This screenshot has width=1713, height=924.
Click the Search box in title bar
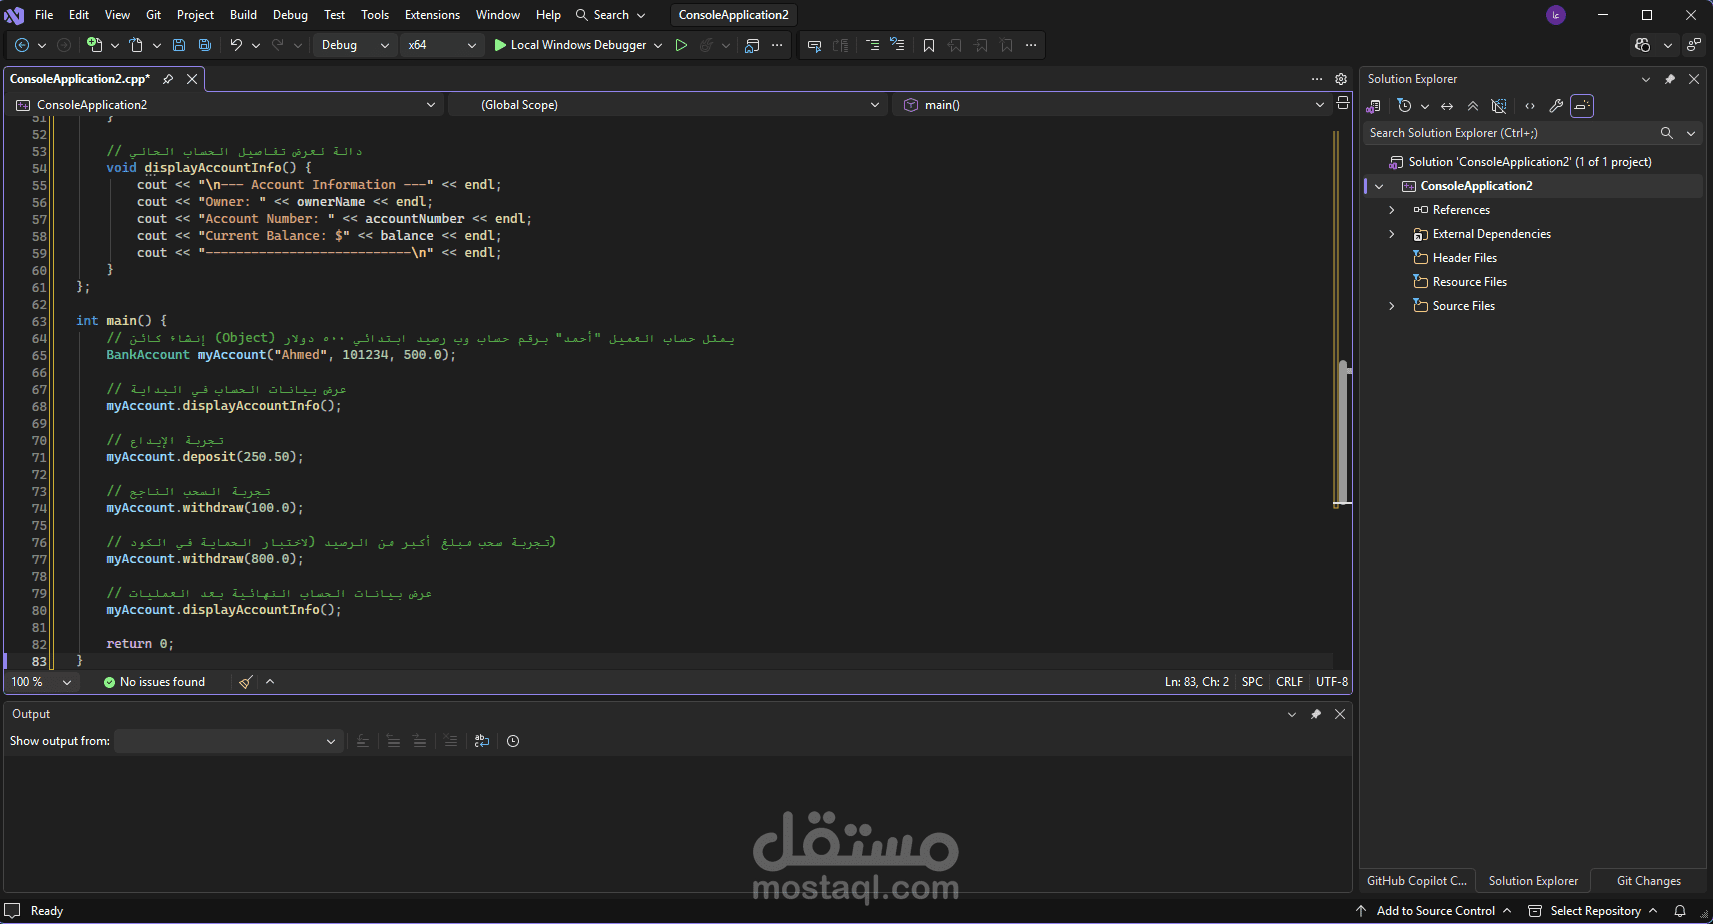click(x=611, y=15)
